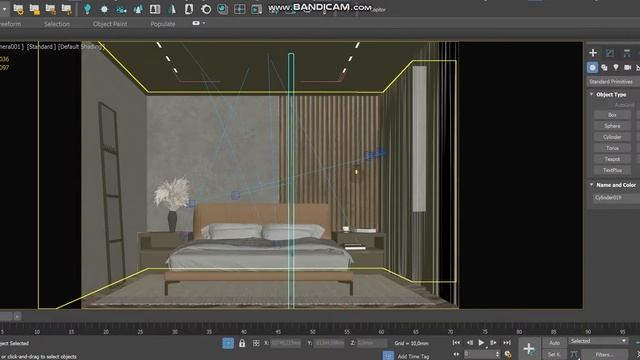Open the toolbar dropdown arrow at far left
Screen dimensions: 640x360
pyautogui.click(x=4, y=9)
